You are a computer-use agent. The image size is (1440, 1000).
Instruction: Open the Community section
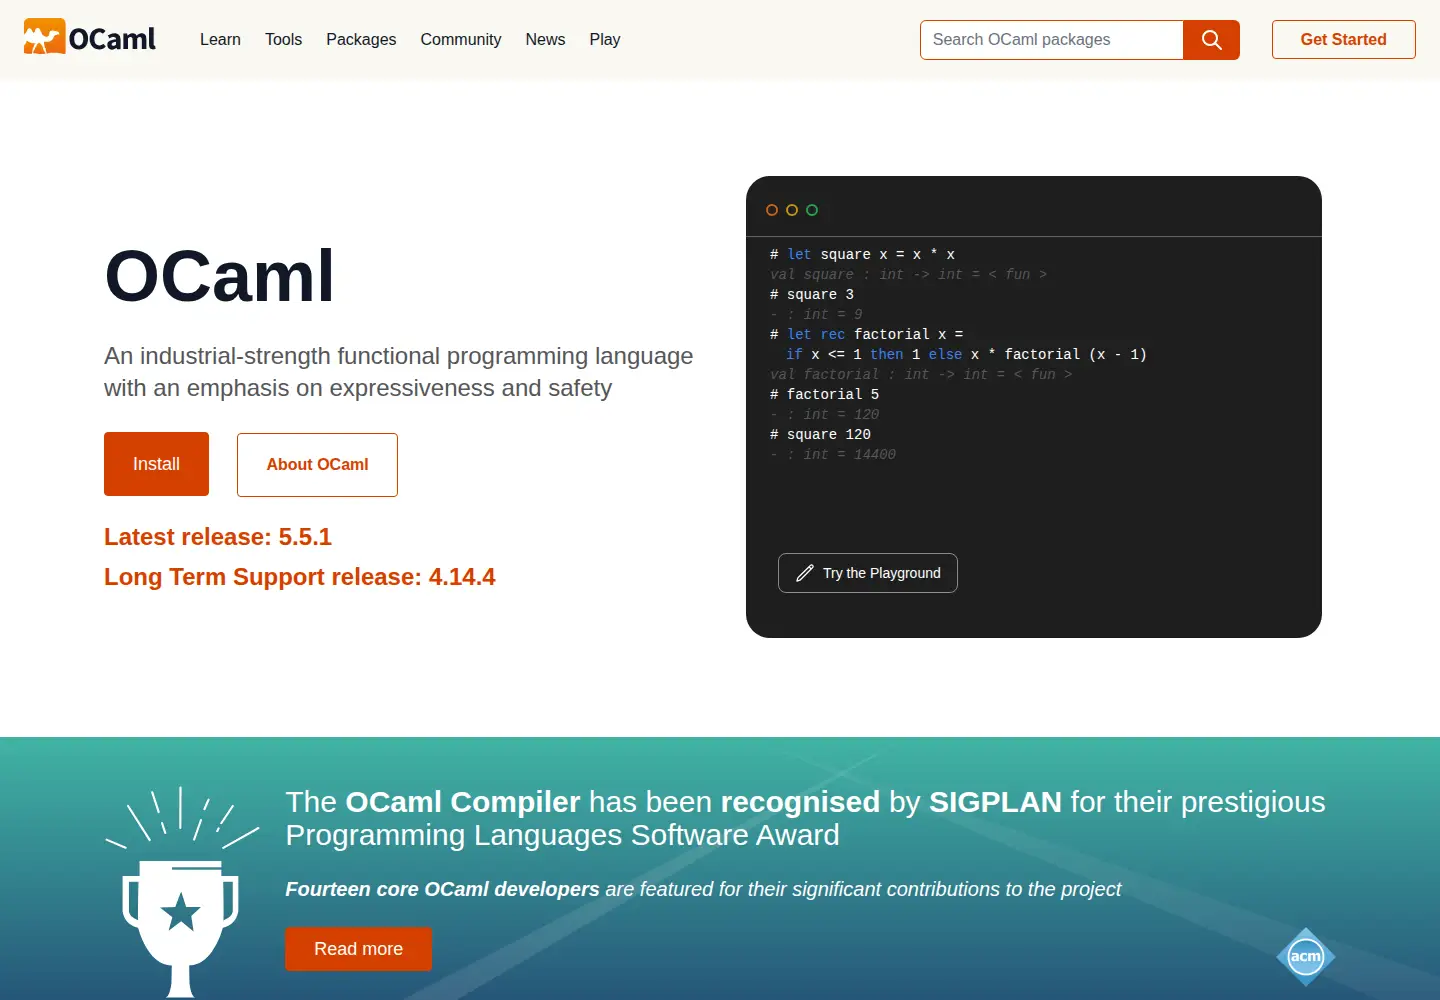(461, 40)
